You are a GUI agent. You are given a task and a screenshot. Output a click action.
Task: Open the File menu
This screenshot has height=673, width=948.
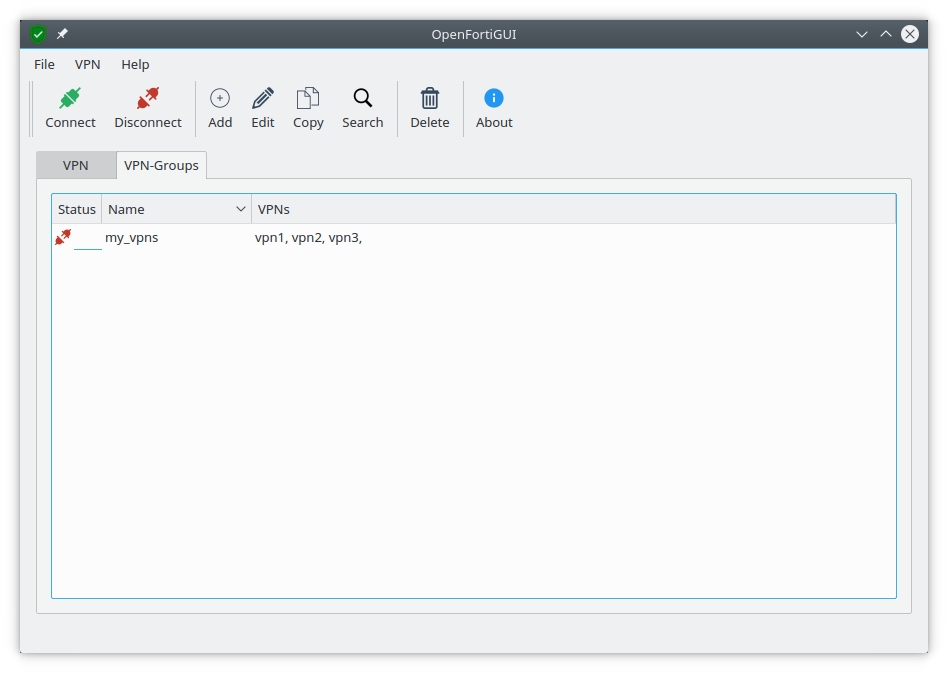coord(44,64)
